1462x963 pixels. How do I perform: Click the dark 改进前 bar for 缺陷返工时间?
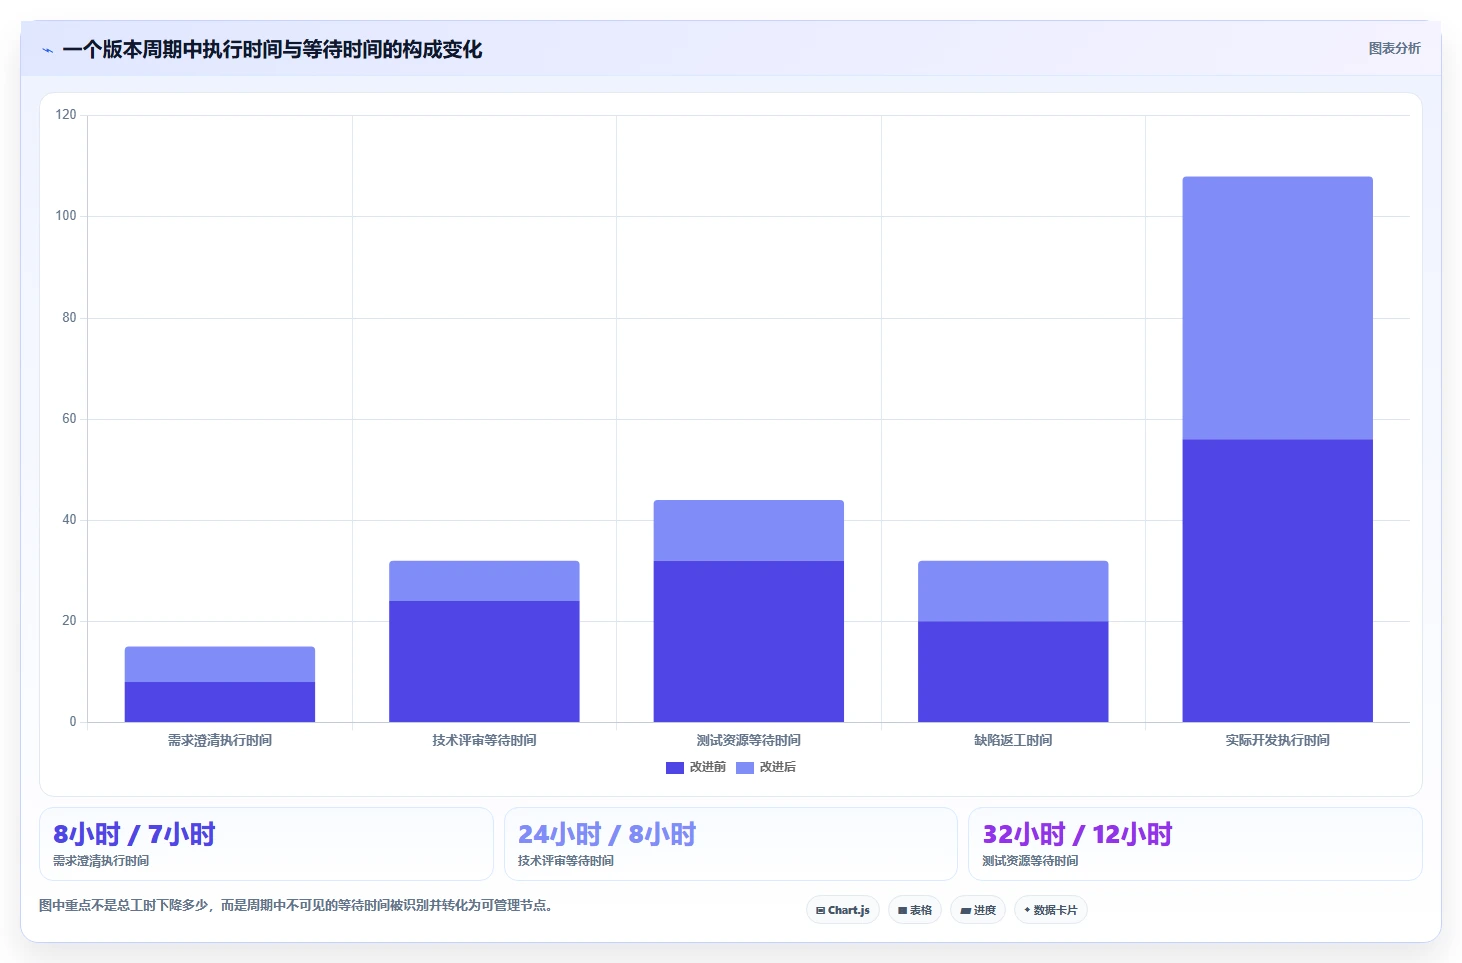pos(1013,671)
